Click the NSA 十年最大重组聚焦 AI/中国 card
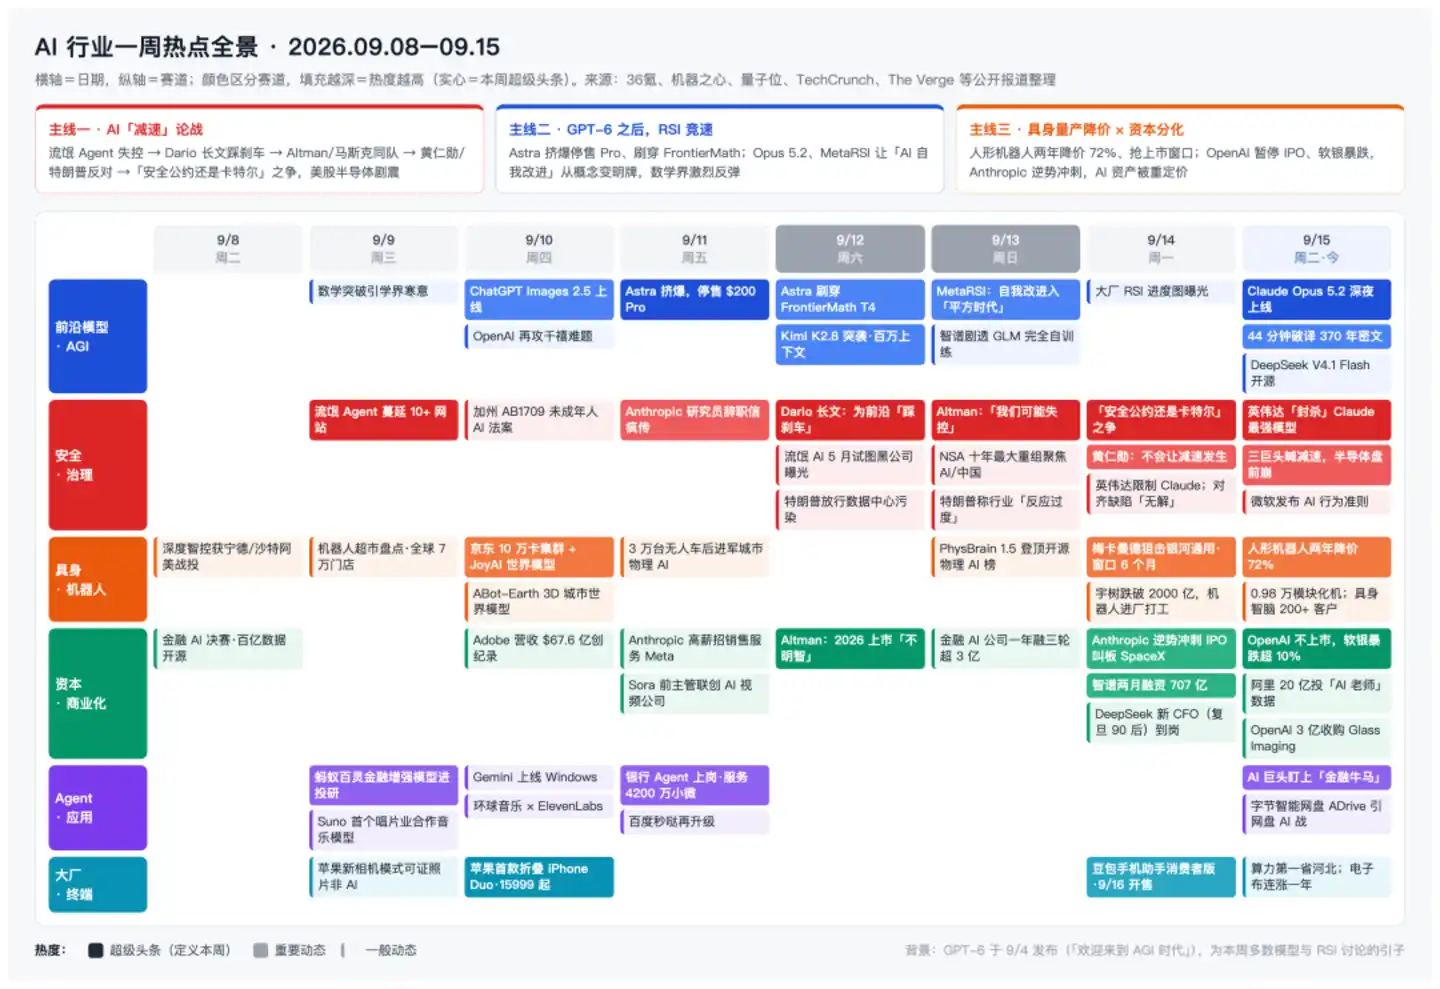1440x989 pixels. 1006,465
